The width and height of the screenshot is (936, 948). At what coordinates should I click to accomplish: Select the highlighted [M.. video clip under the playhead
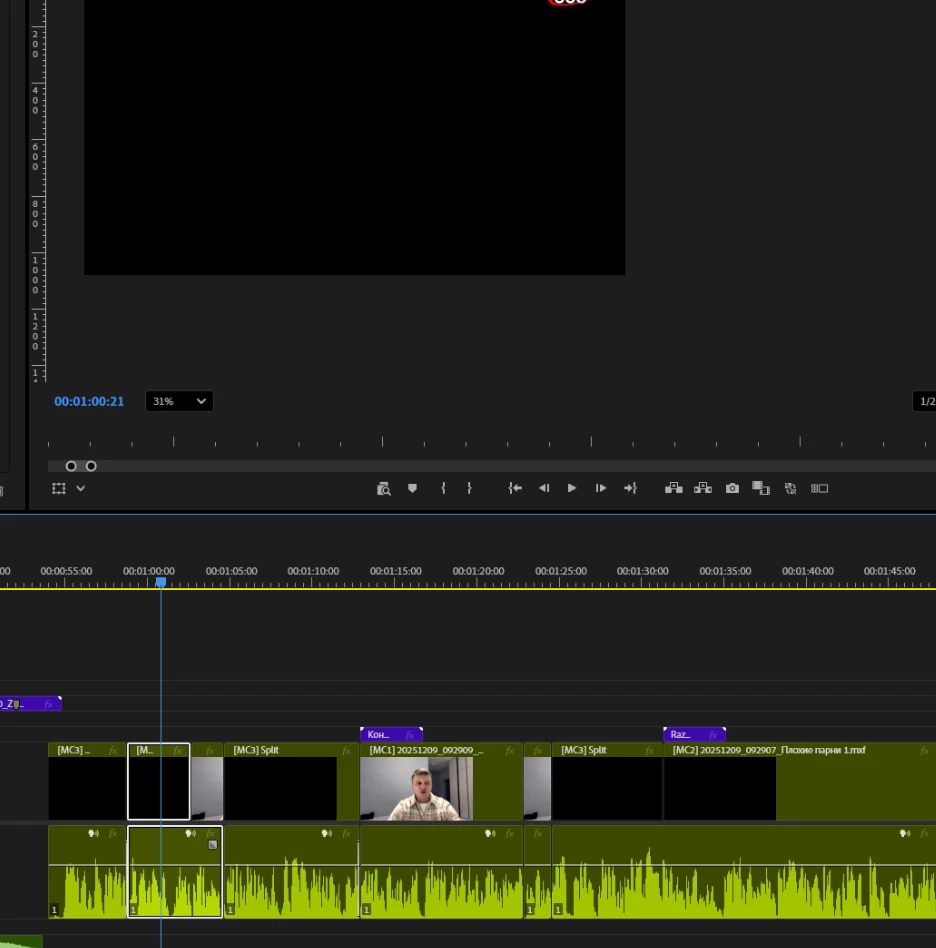pos(158,781)
